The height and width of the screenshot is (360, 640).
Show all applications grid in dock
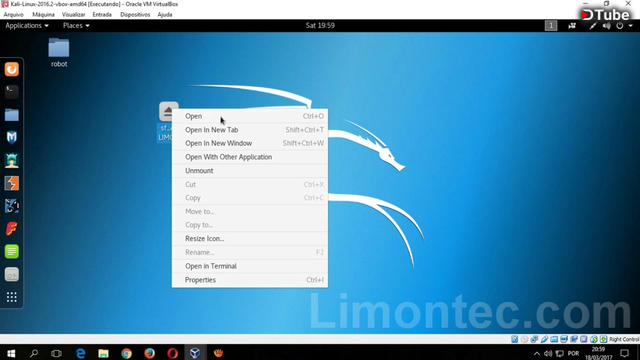pos(12,297)
